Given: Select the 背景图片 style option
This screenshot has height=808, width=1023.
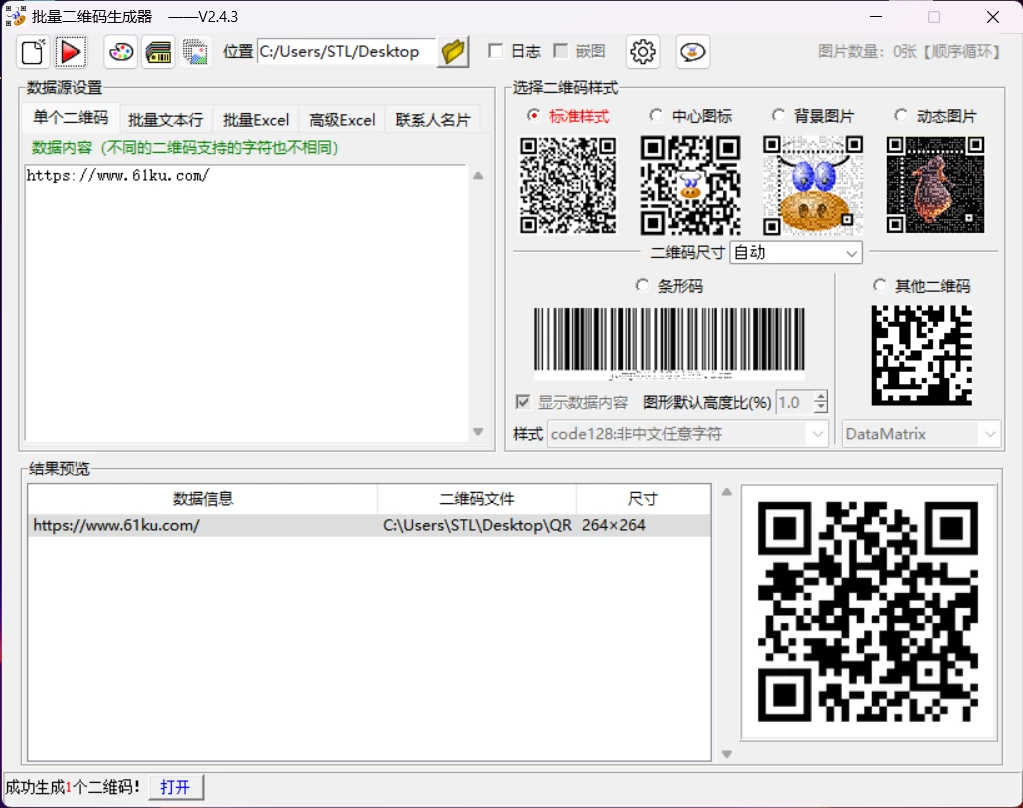Looking at the screenshot, I should pyautogui.click(x=779, y=116).
